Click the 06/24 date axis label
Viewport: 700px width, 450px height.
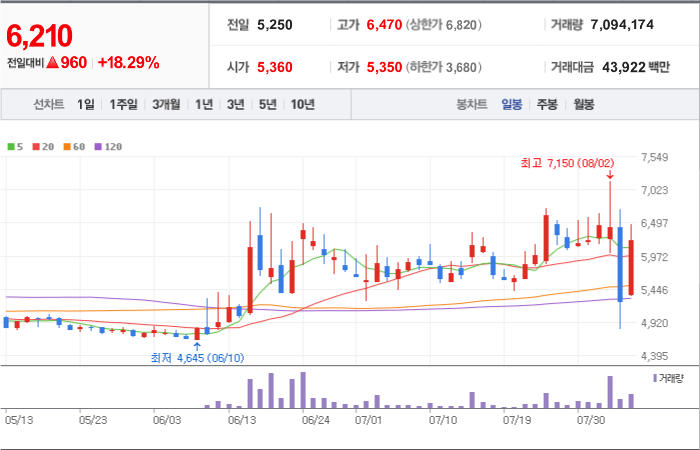[316, 421]
